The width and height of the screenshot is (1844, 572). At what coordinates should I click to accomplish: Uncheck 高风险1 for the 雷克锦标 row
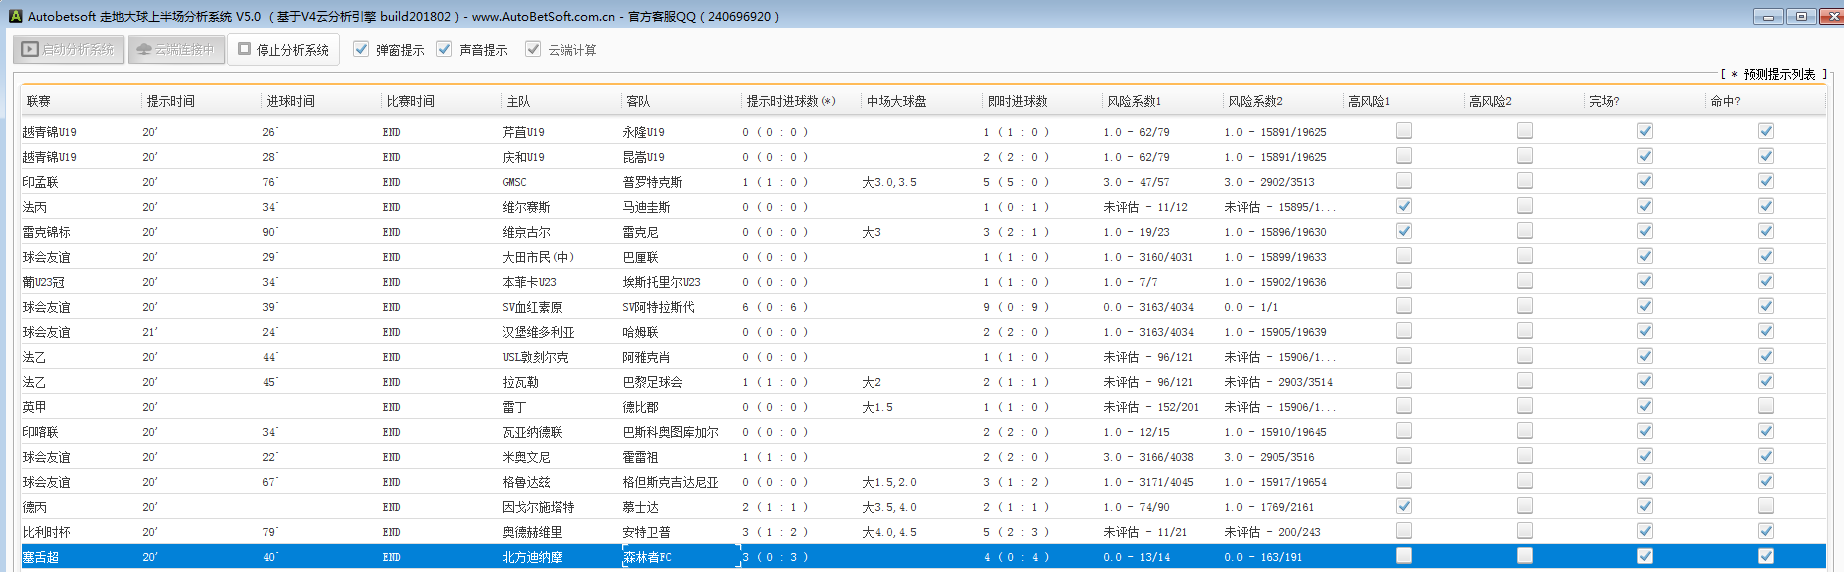pos(1404,231)
